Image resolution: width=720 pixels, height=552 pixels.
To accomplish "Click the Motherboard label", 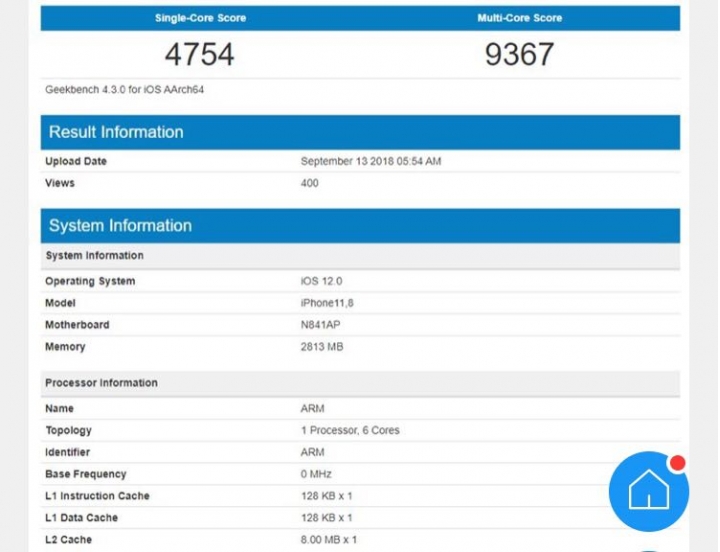I will (x=77, y=325).
